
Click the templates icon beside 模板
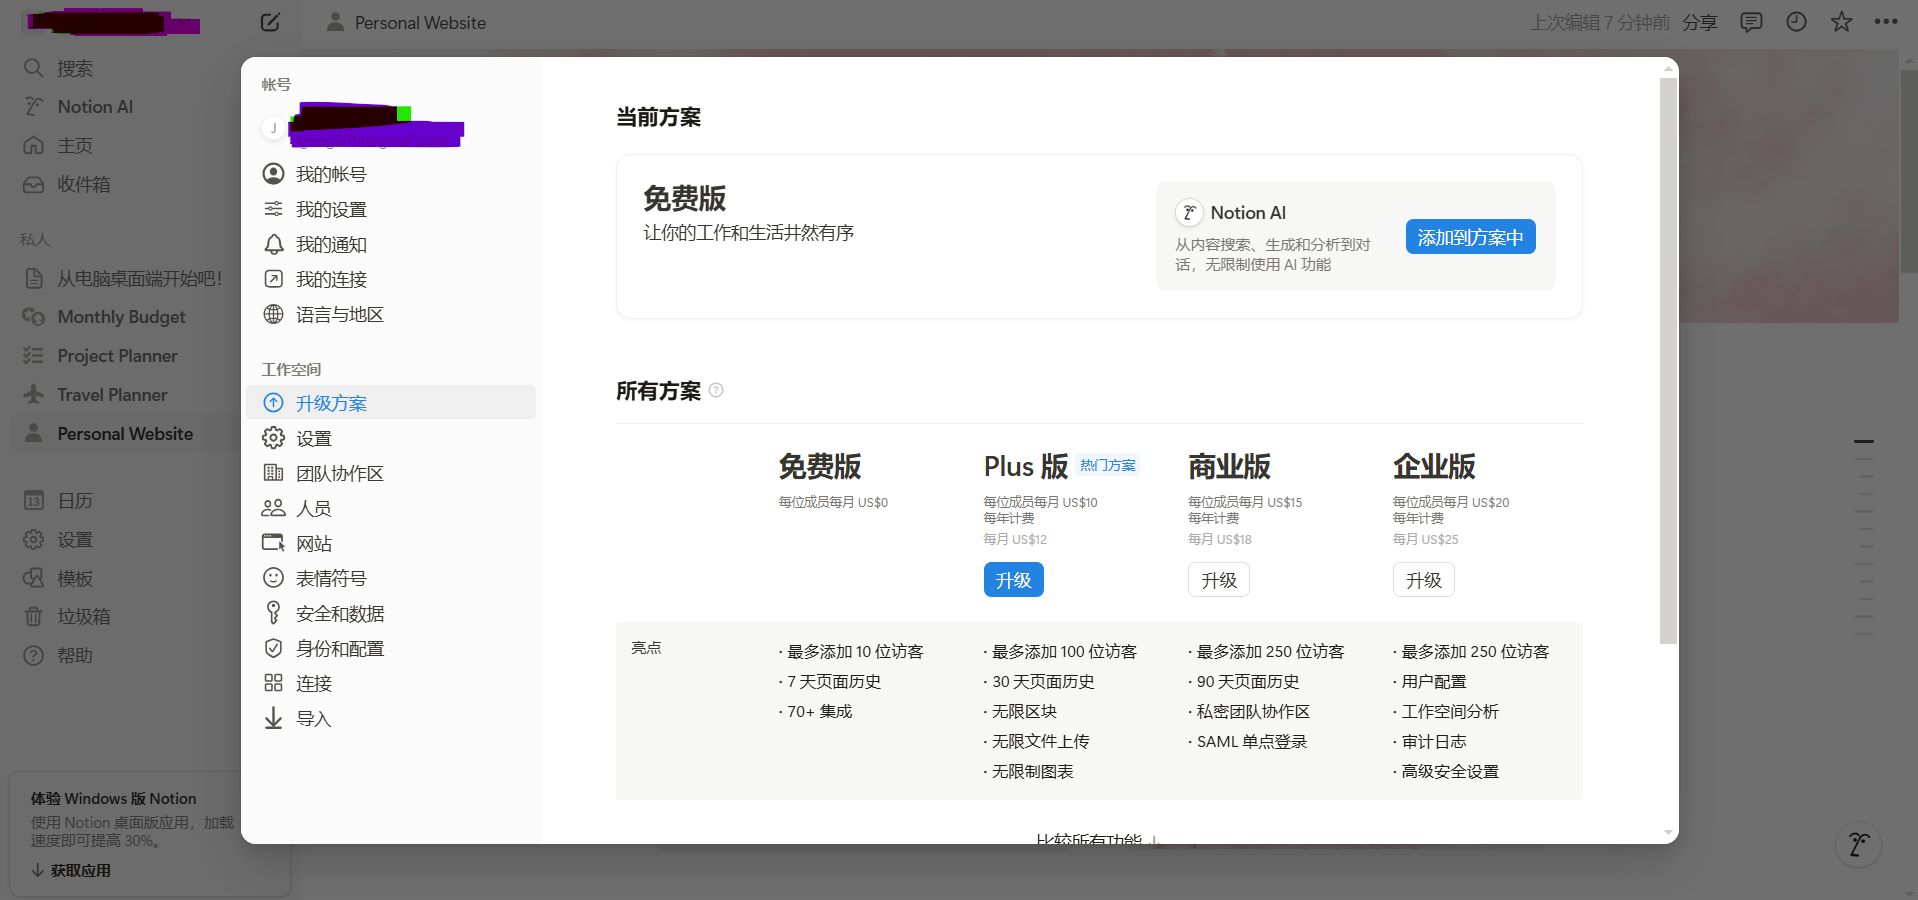pos(33,579)
